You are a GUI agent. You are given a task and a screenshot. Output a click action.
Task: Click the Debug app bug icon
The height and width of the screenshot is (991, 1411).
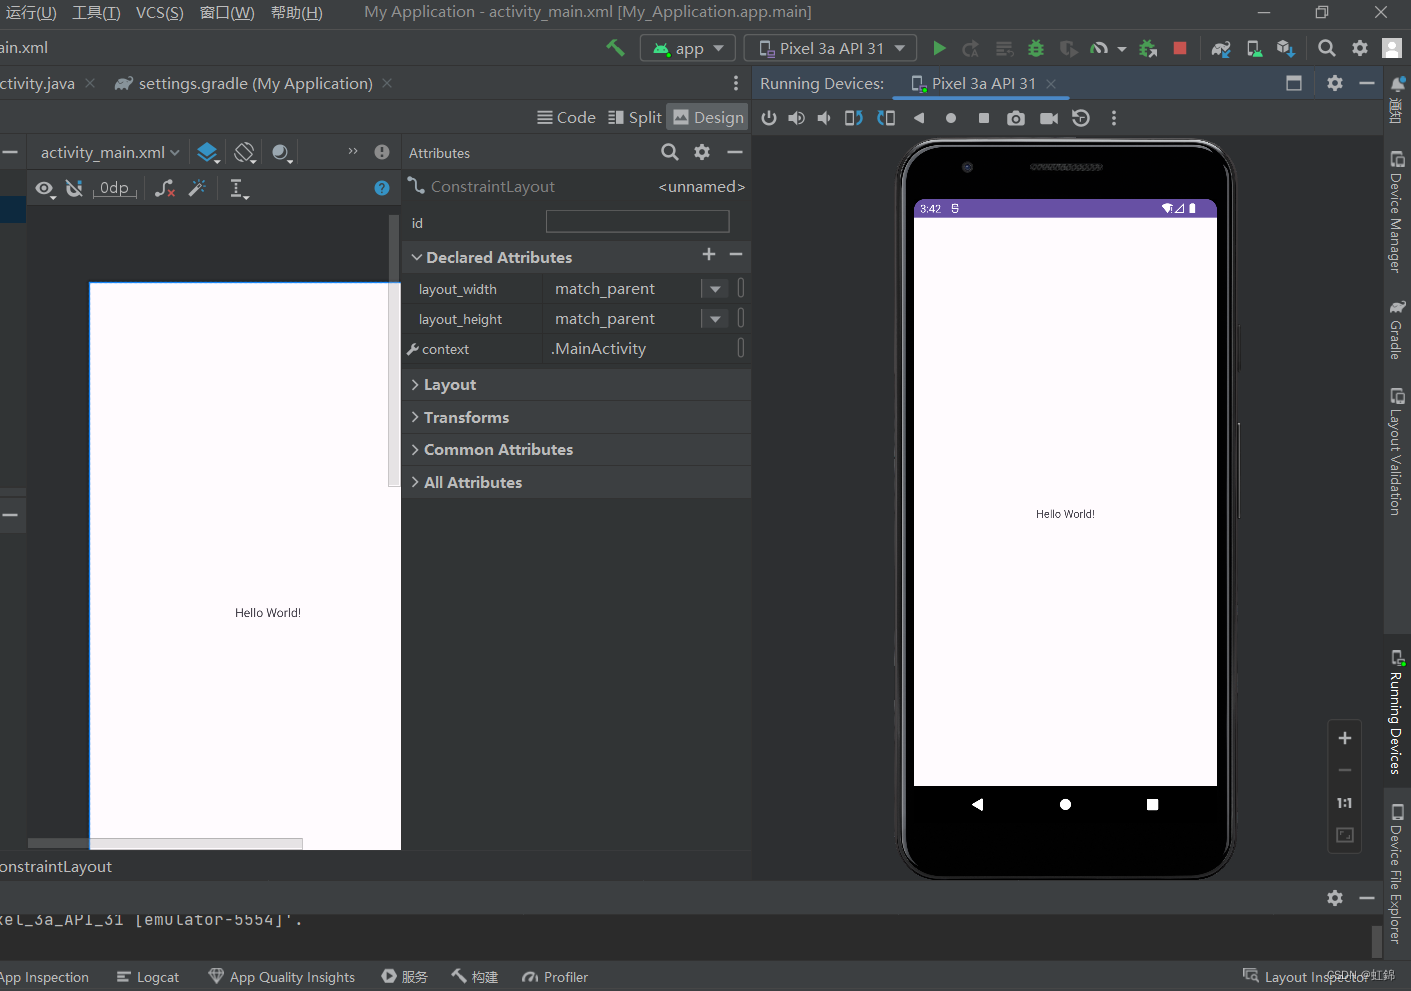coord(1036,48)
